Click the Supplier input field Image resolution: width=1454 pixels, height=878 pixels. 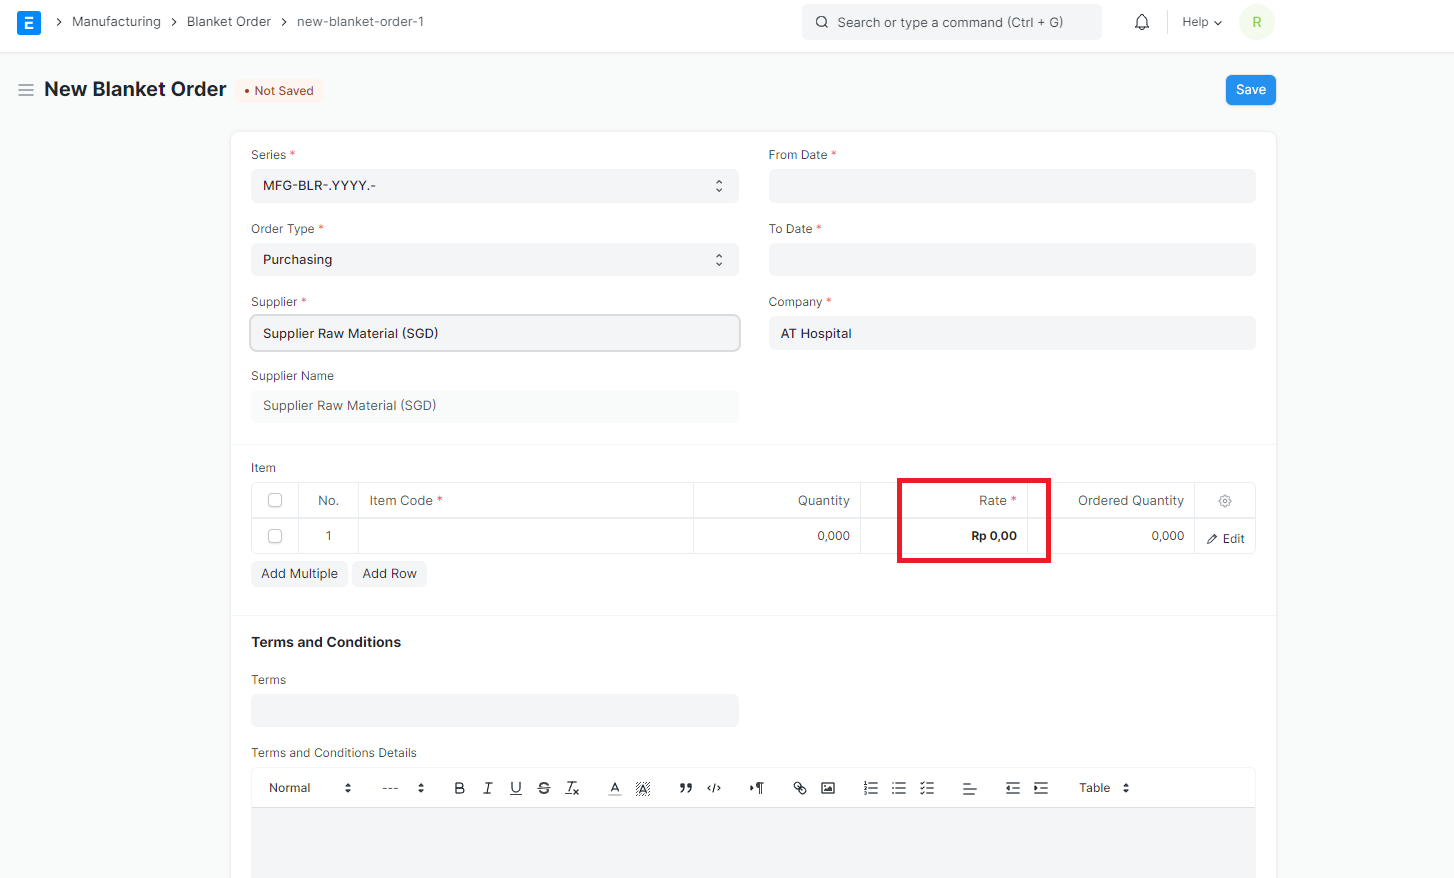[494, 333]
